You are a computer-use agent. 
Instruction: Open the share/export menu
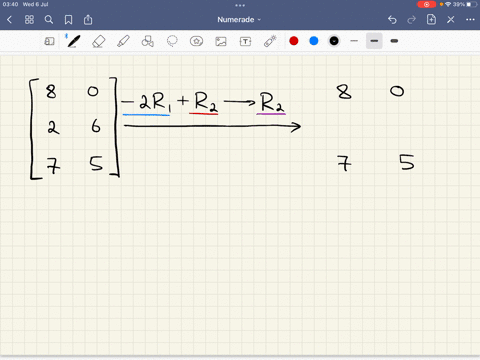[x=88, y=19]
